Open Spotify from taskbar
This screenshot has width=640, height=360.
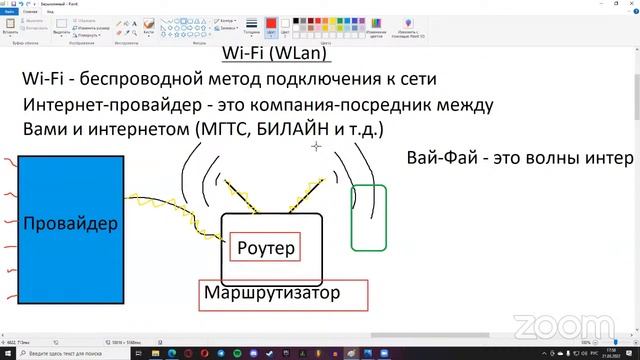pyautogui.click(x=237, y=353)
